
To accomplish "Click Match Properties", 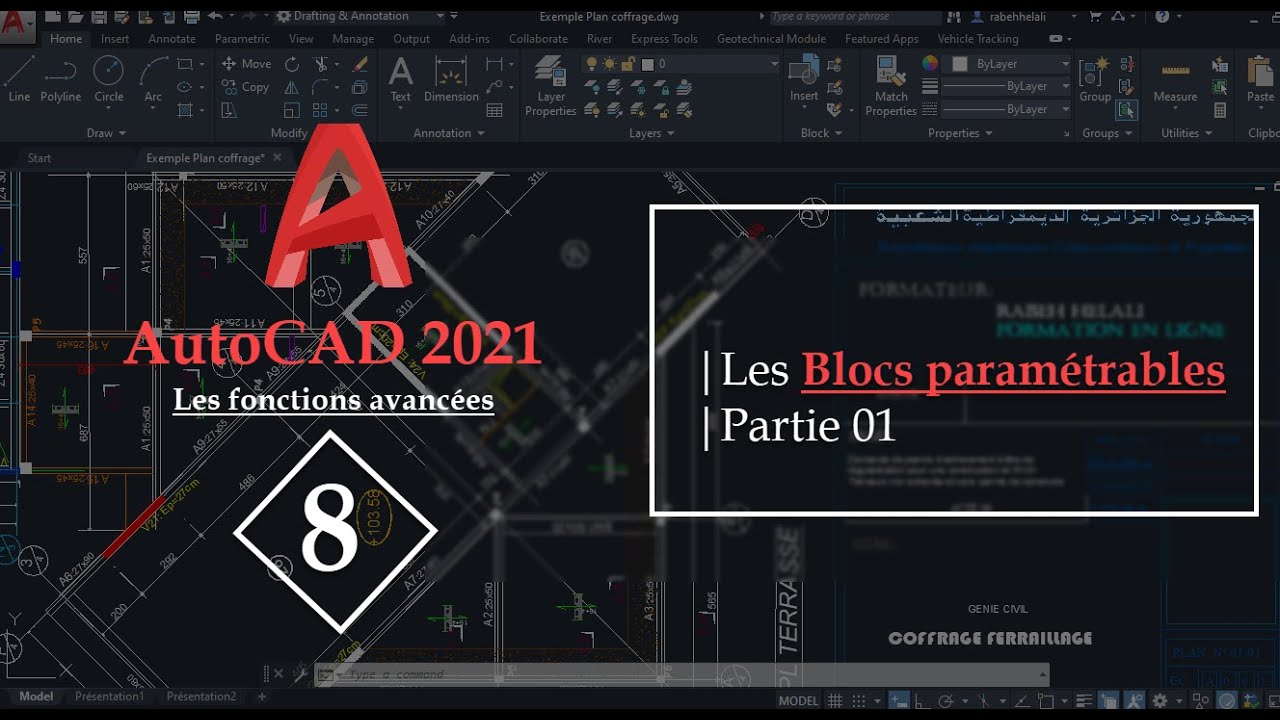I will 890,86.
